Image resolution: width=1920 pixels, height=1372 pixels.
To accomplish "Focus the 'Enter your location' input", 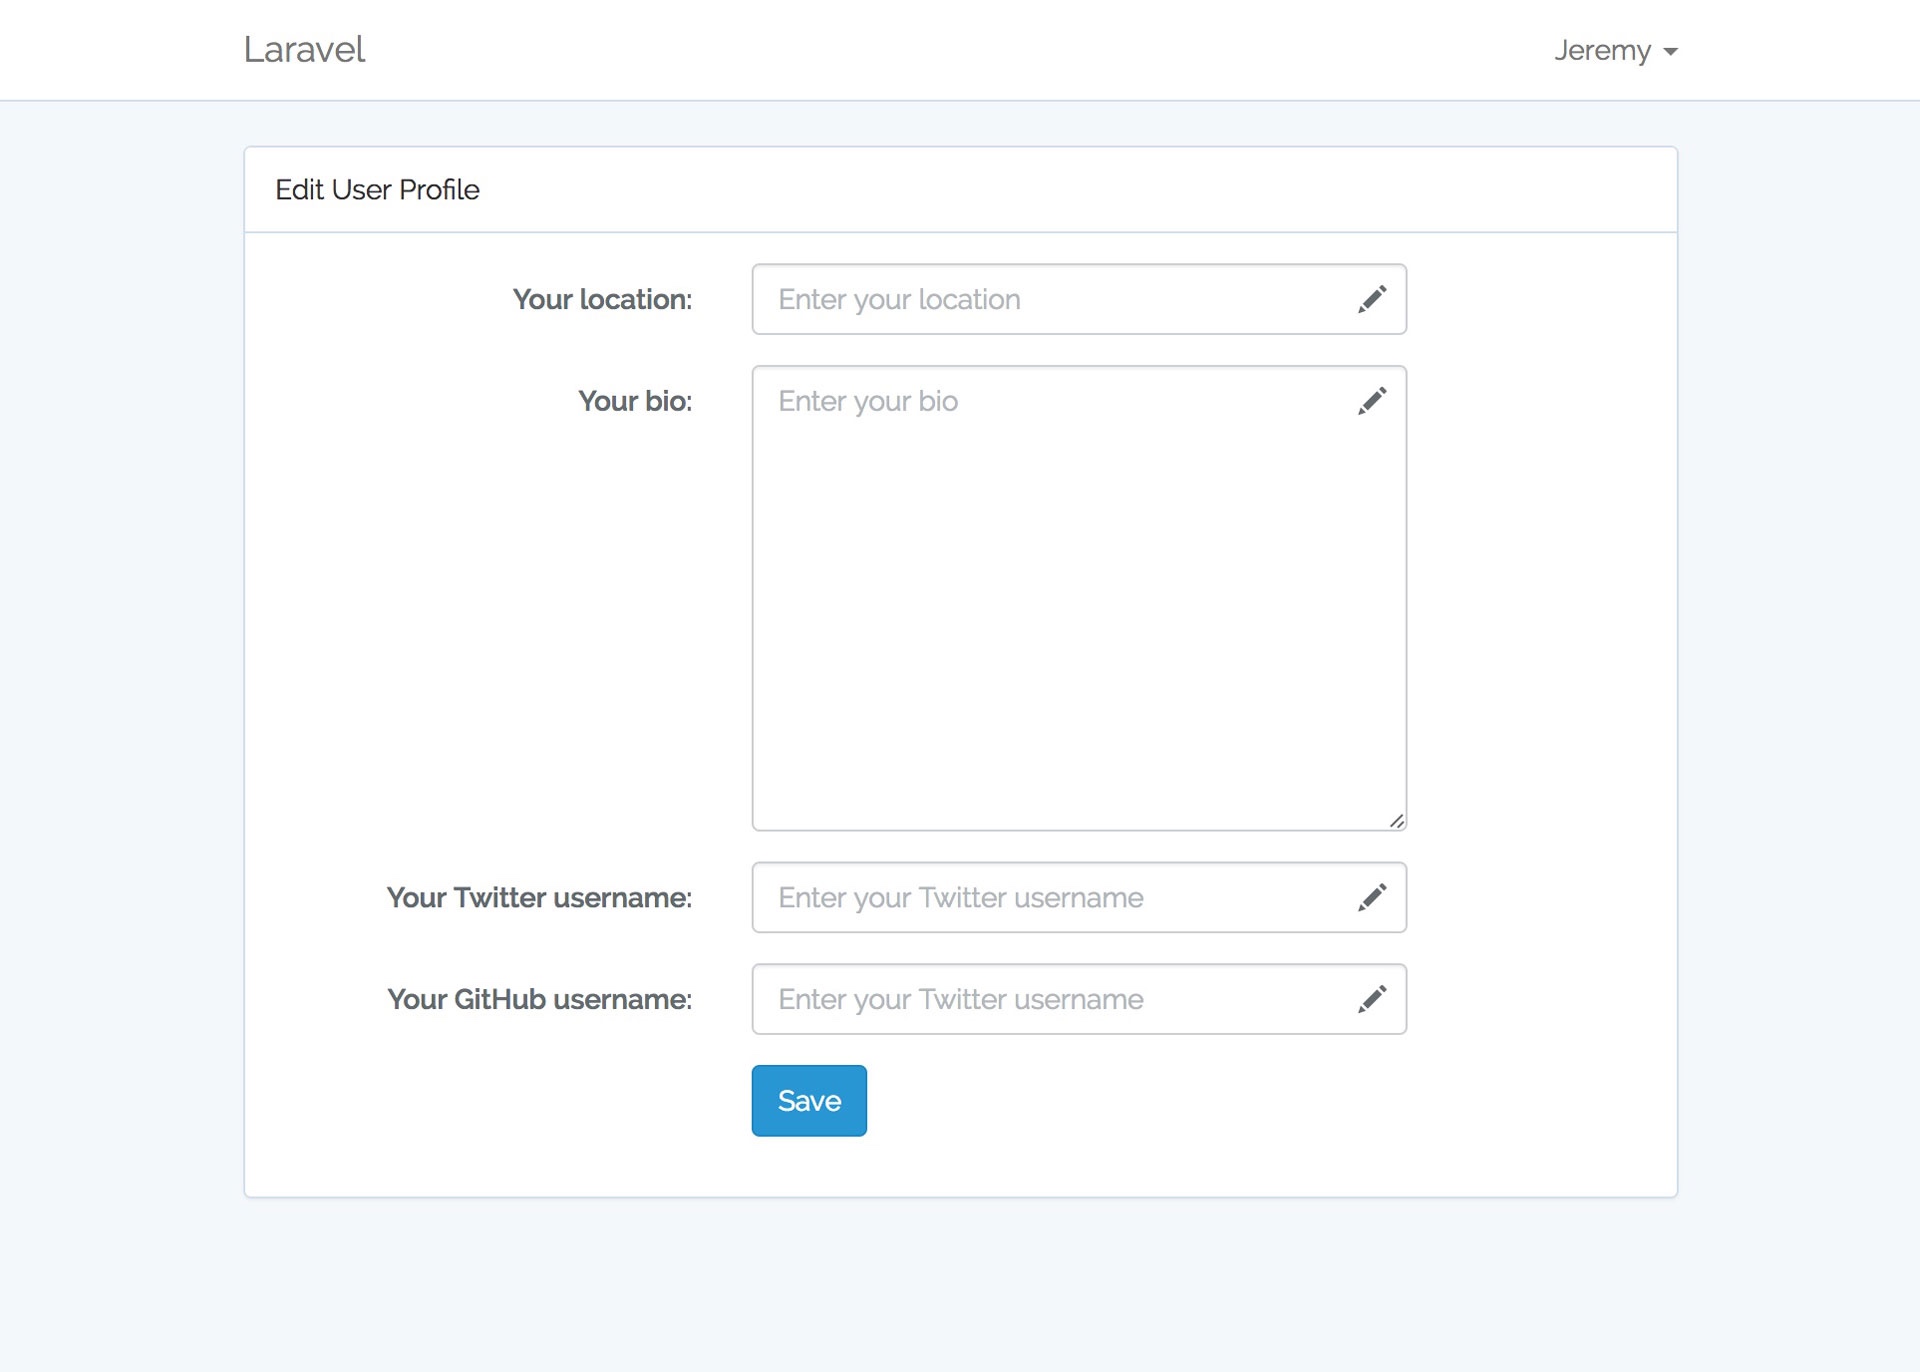I will [1050, 299].
